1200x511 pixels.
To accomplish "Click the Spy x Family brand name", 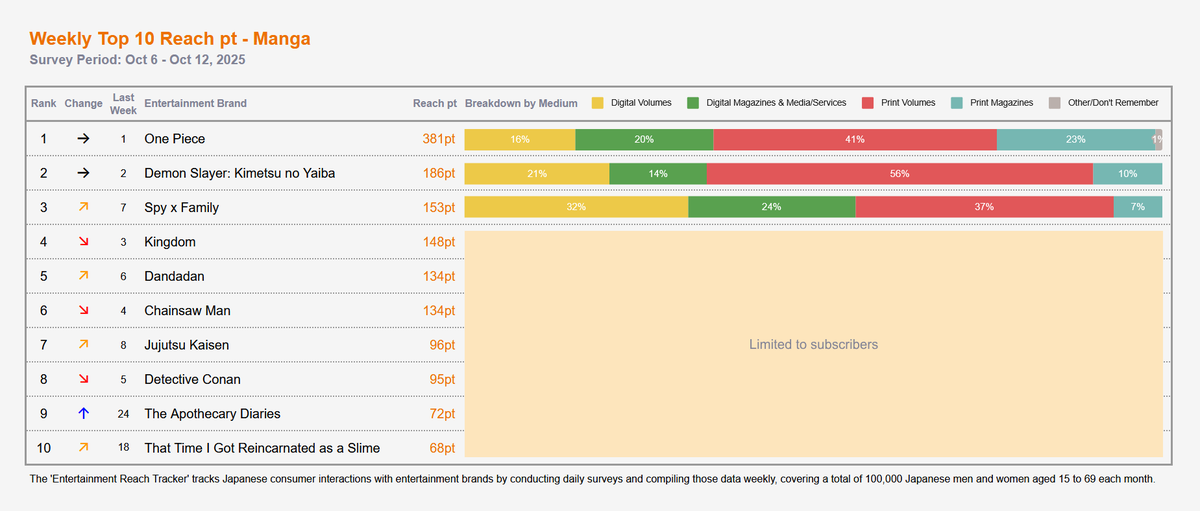I will [181, 207].
